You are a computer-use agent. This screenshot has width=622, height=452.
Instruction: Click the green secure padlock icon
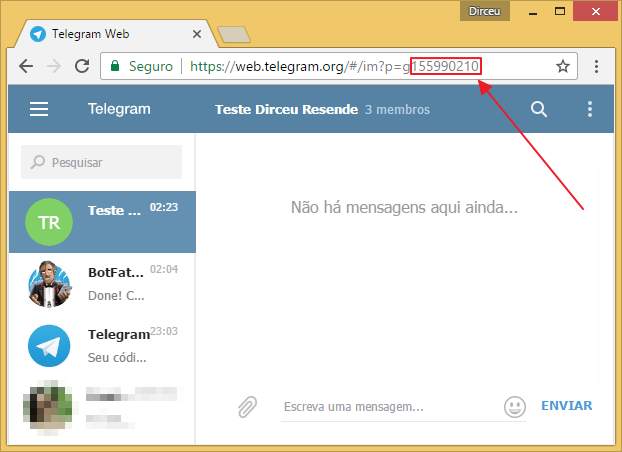point(115,66)
